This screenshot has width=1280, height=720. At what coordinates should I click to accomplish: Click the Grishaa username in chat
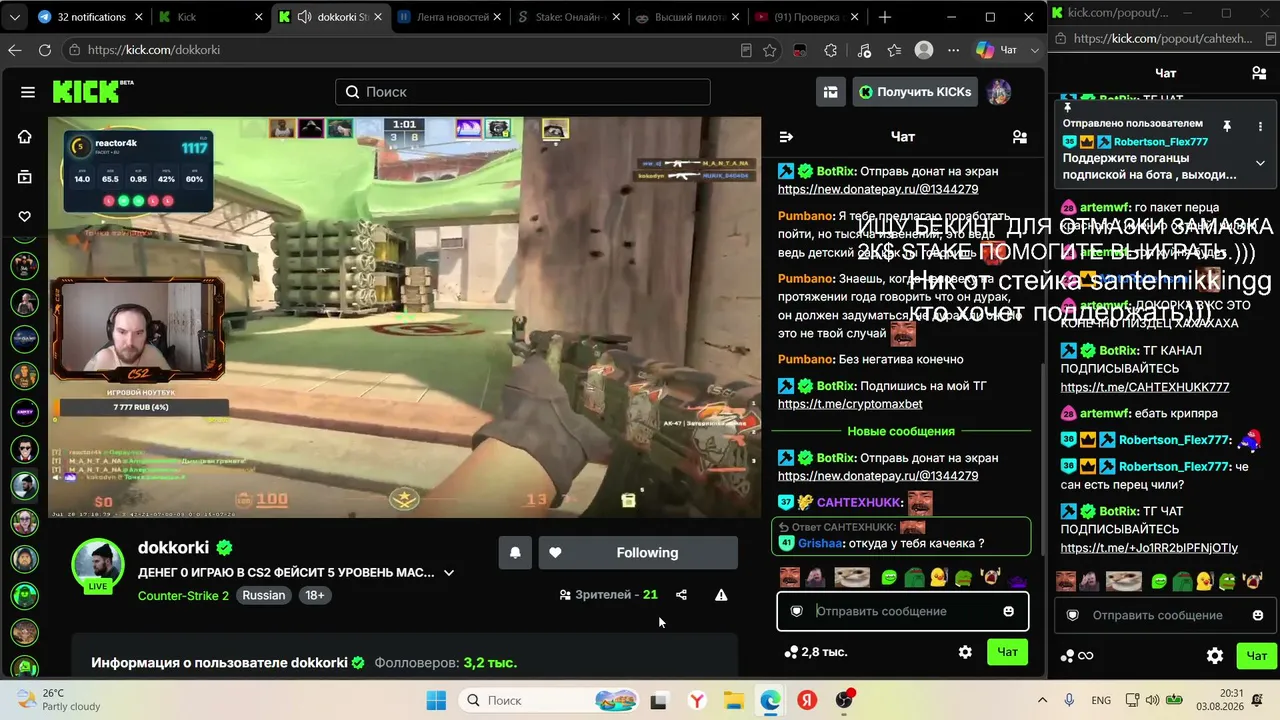(820, 544)
